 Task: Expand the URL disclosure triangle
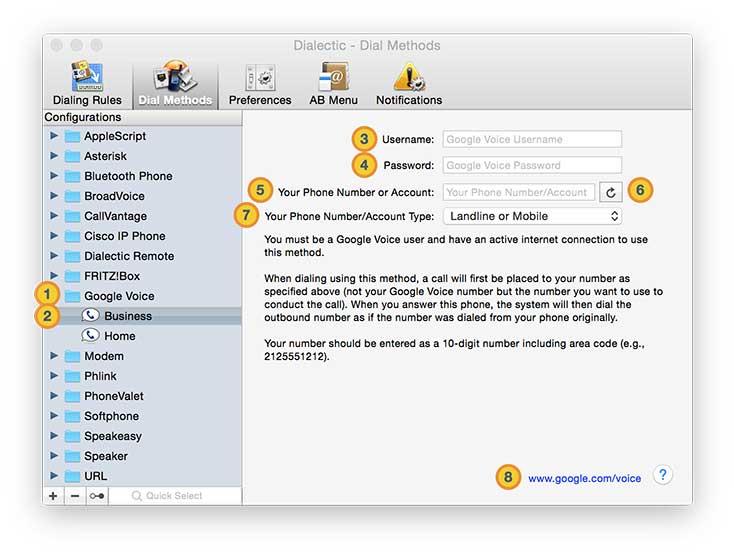coord(54,476)
